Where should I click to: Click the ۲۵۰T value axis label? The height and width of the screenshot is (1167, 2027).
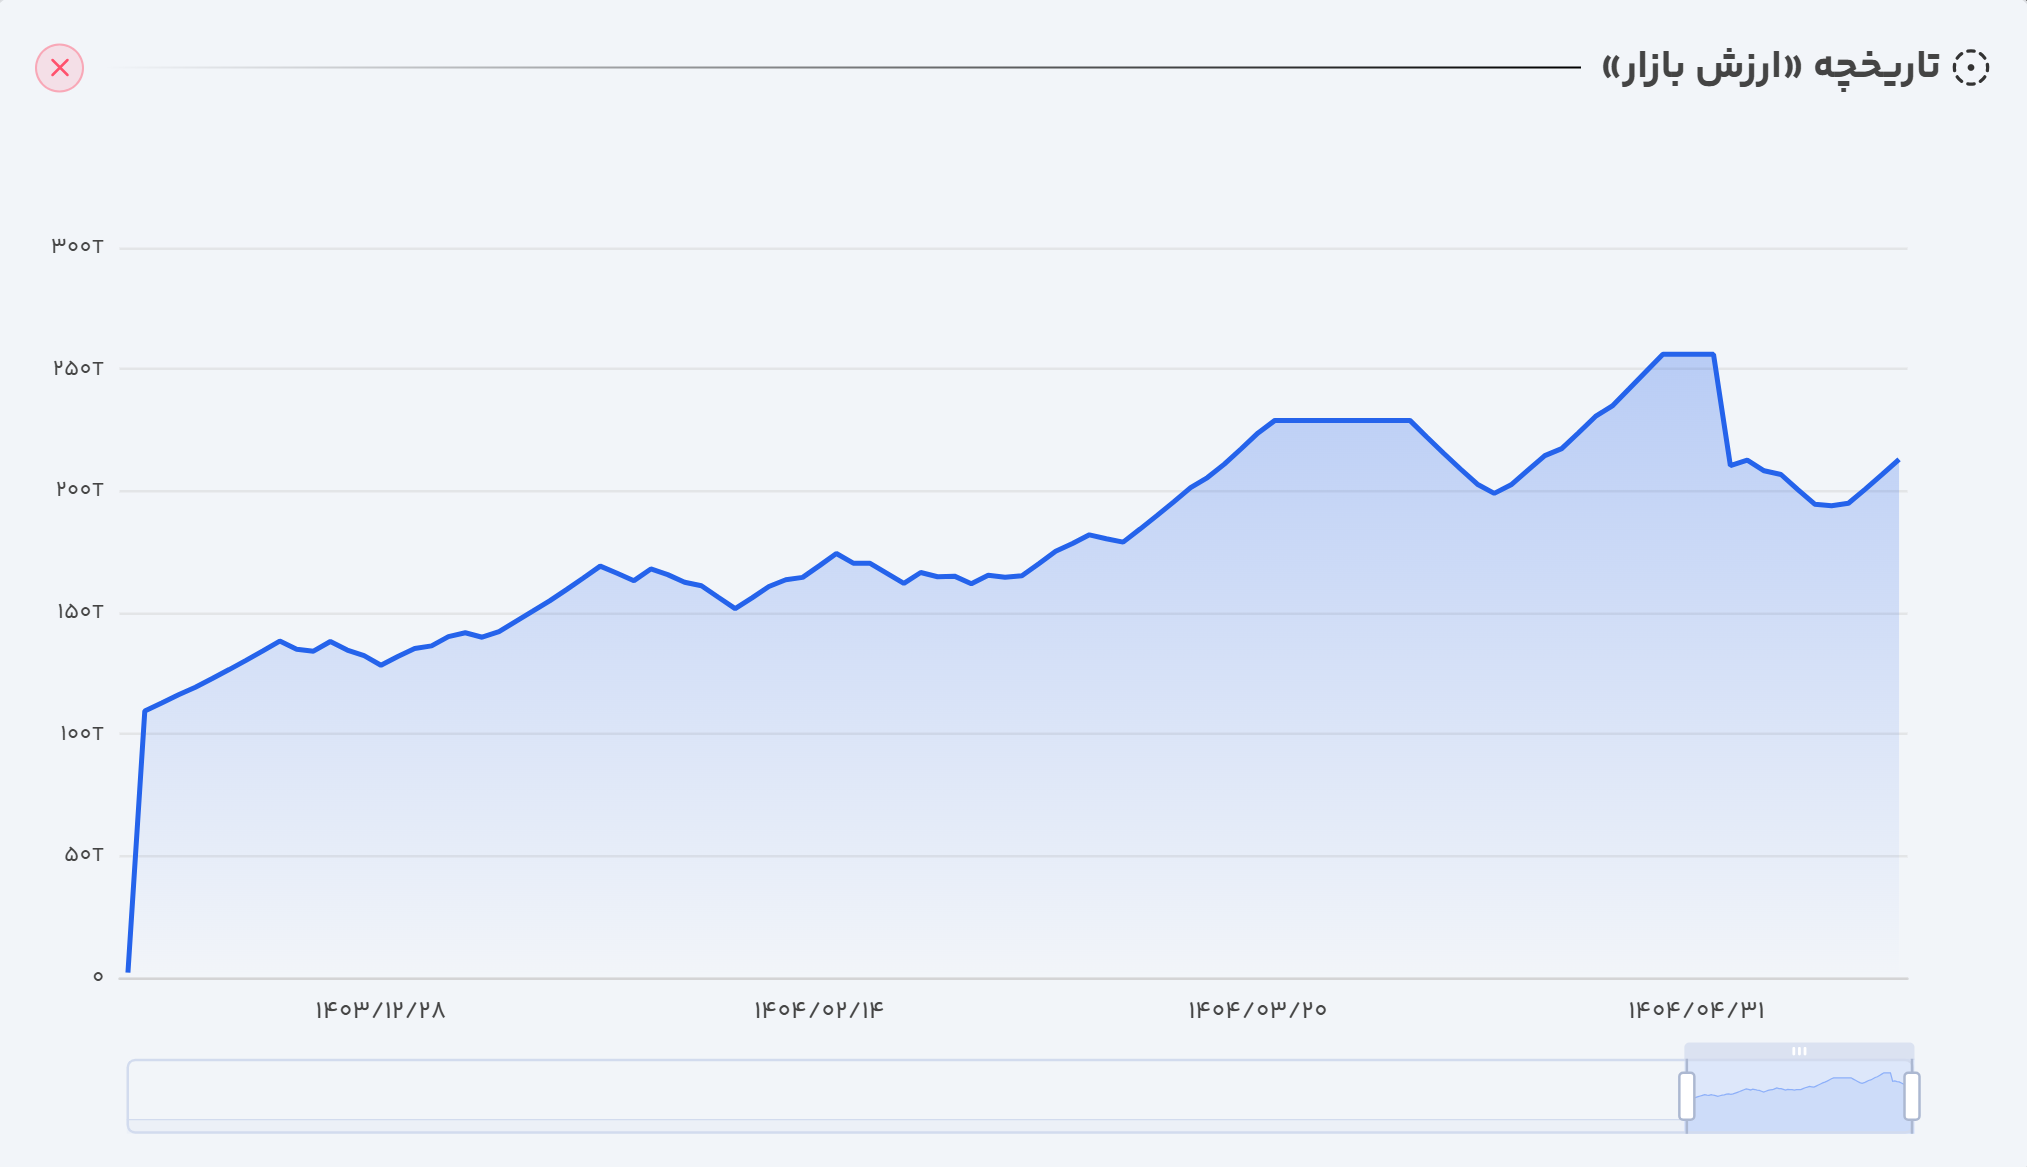78,368
